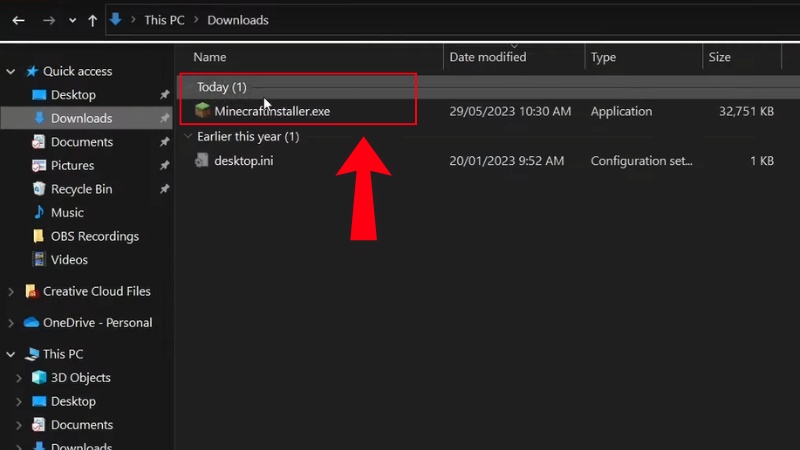
Task: Select the desktop.ini file name
Action: (243, 161)
